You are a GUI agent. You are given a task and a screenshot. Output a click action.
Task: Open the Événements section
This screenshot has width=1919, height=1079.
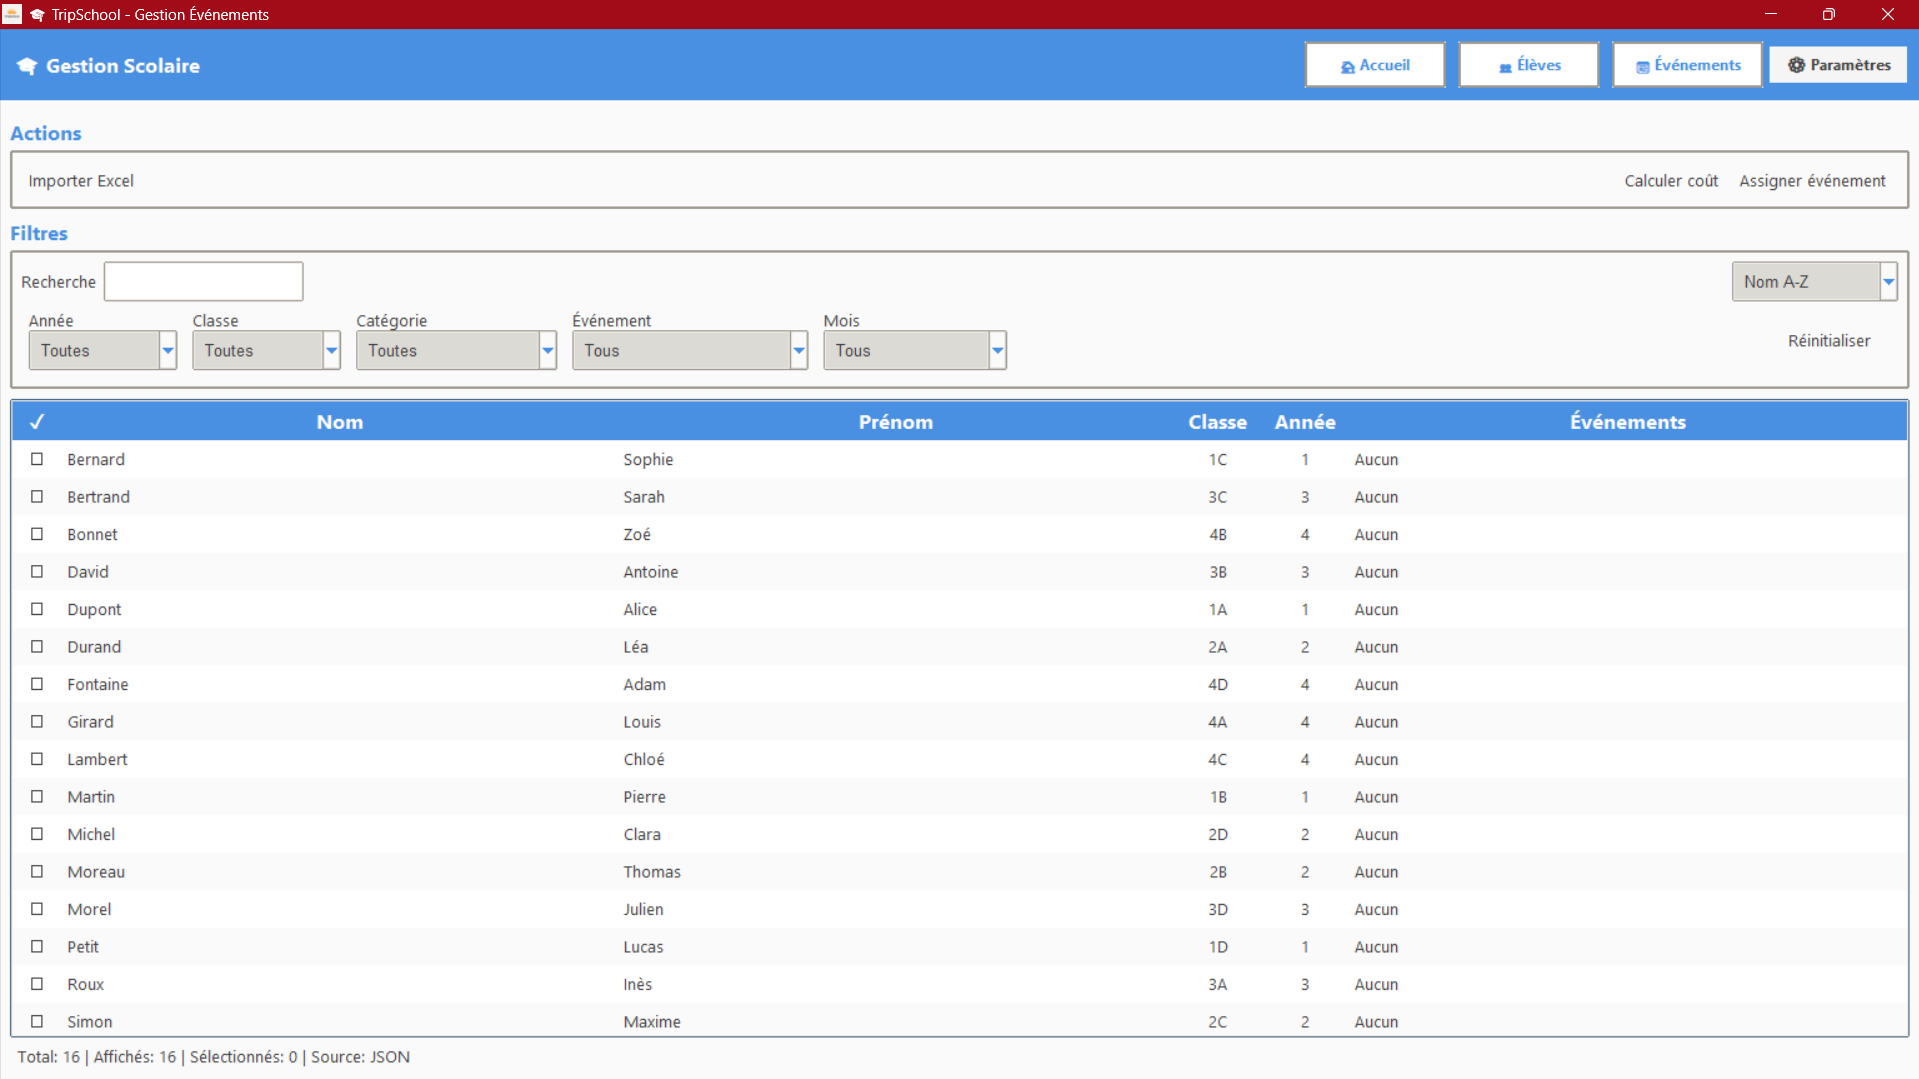click(x=1686, y=65)
